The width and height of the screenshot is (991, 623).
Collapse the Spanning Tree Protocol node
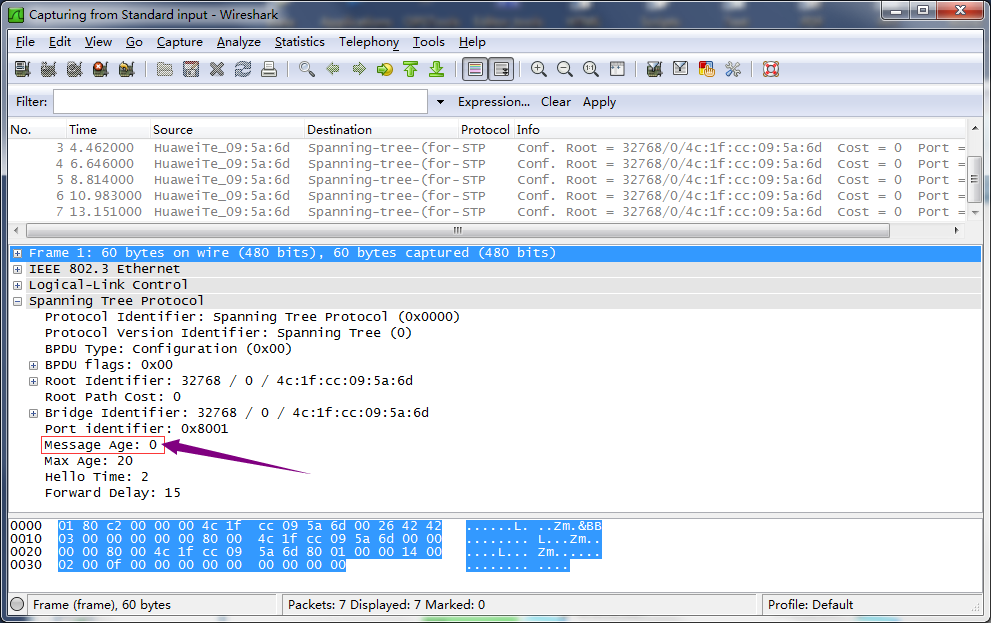tap(18, 301)
